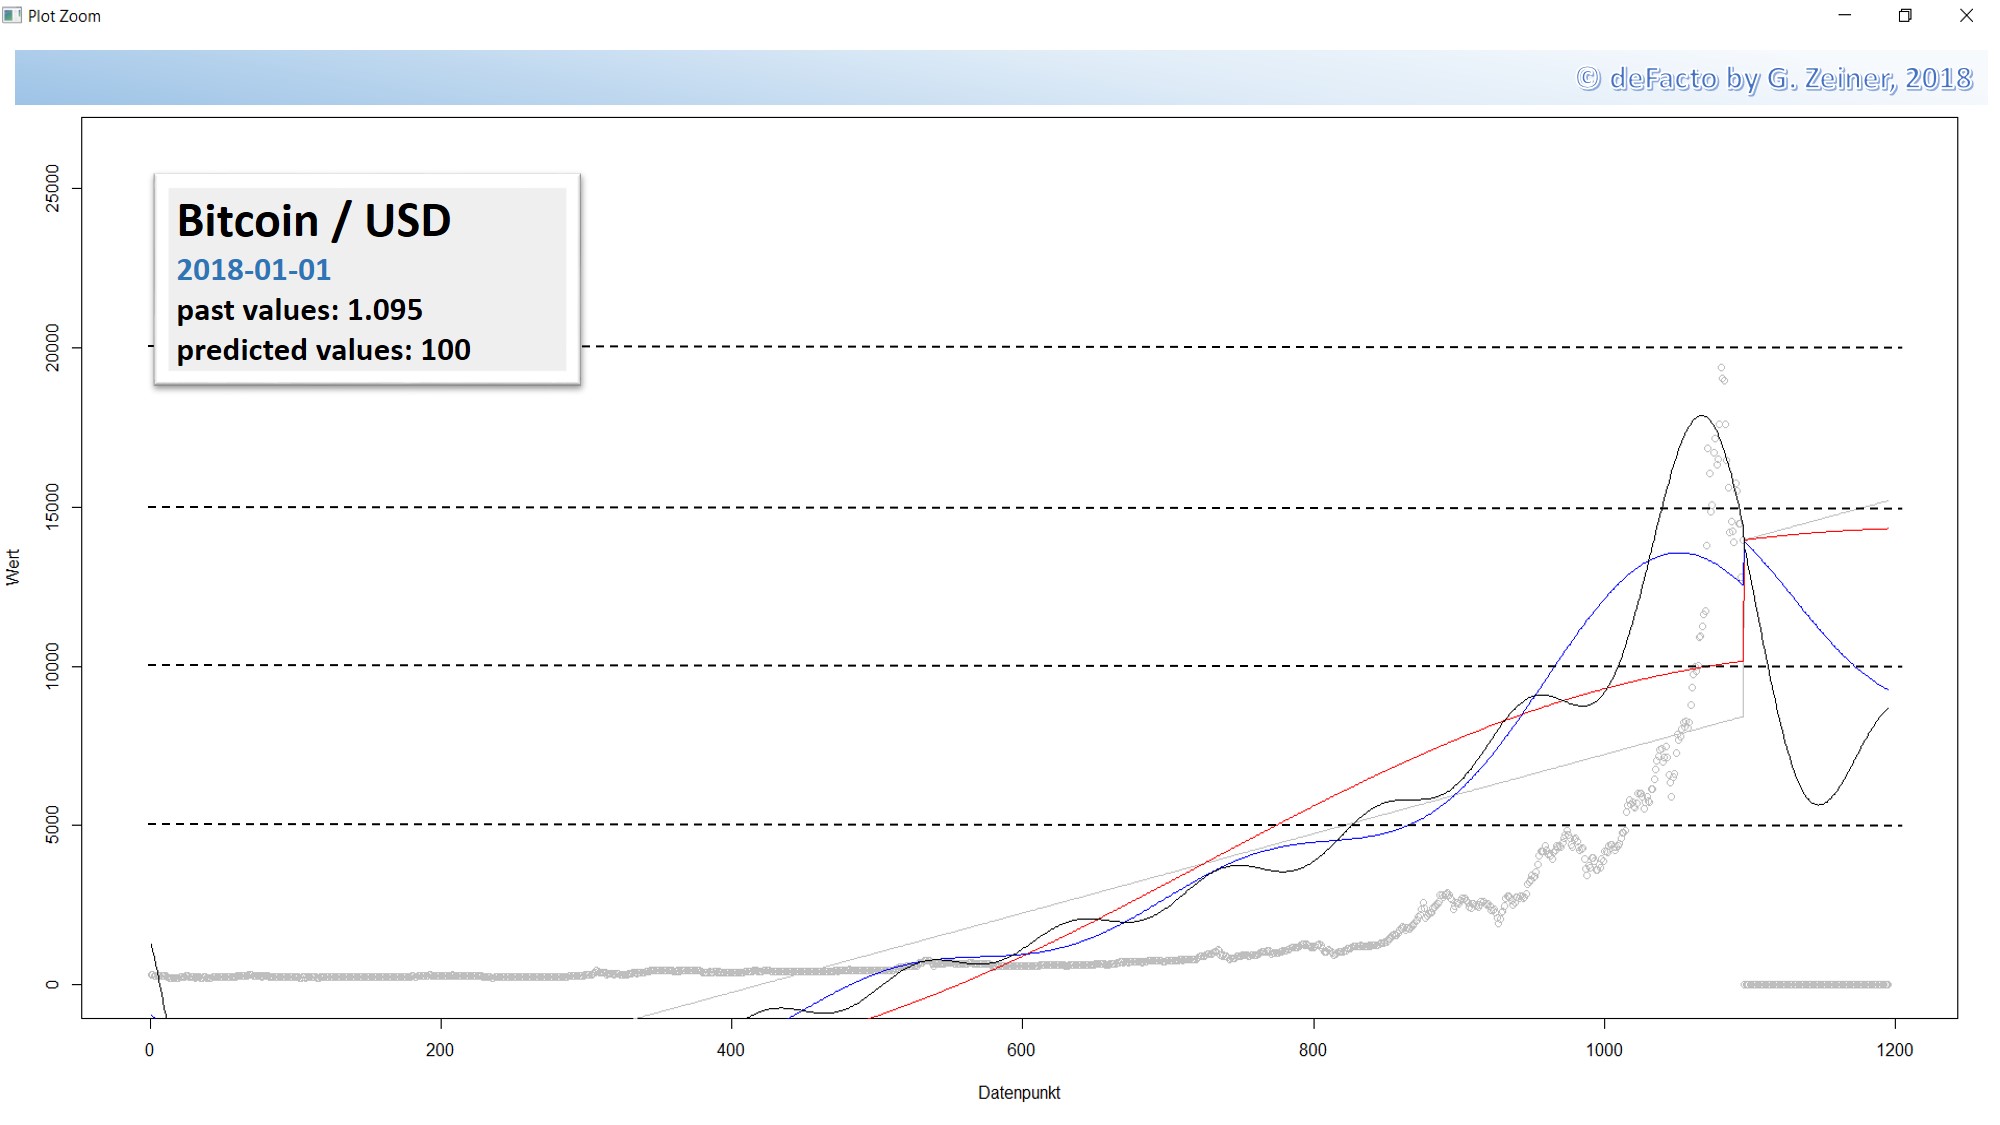The width and height of the screenshot is (2000, 1125).
Task: Click the 400 x-axis tick label
Action: (731, 1050)
